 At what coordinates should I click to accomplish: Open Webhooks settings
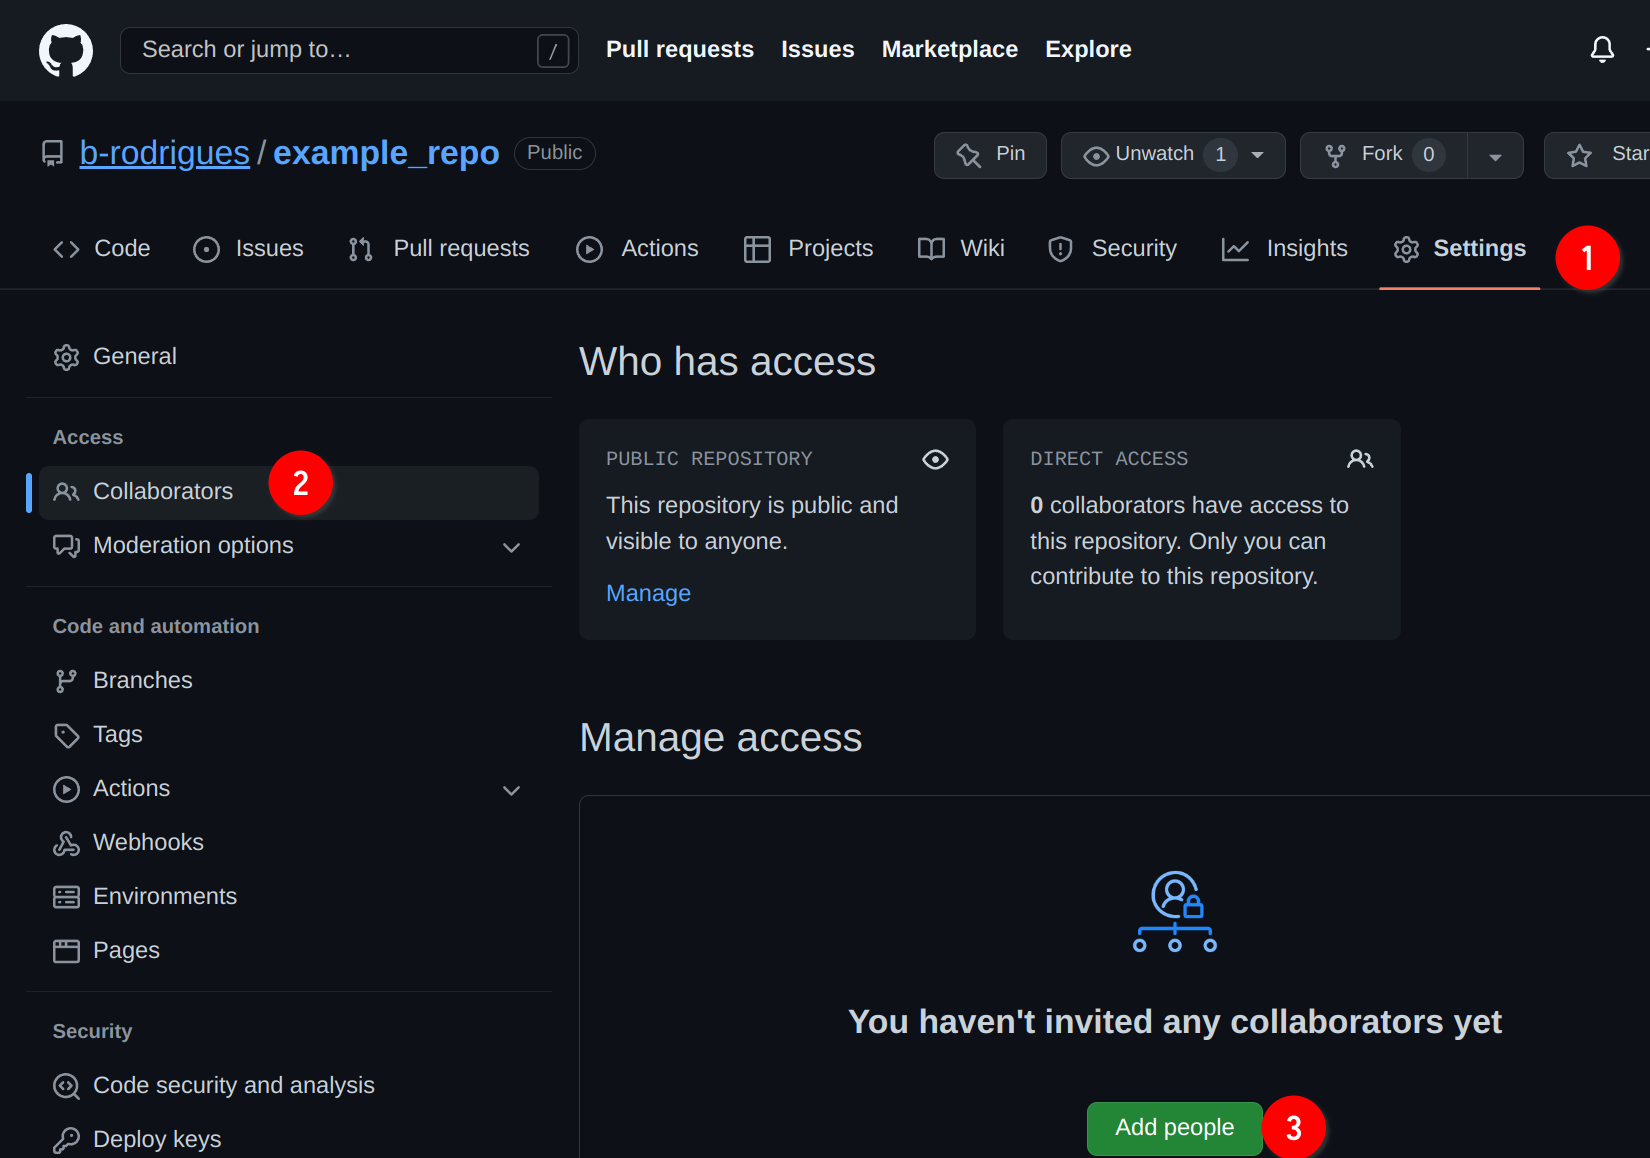[x=289, y=843]
